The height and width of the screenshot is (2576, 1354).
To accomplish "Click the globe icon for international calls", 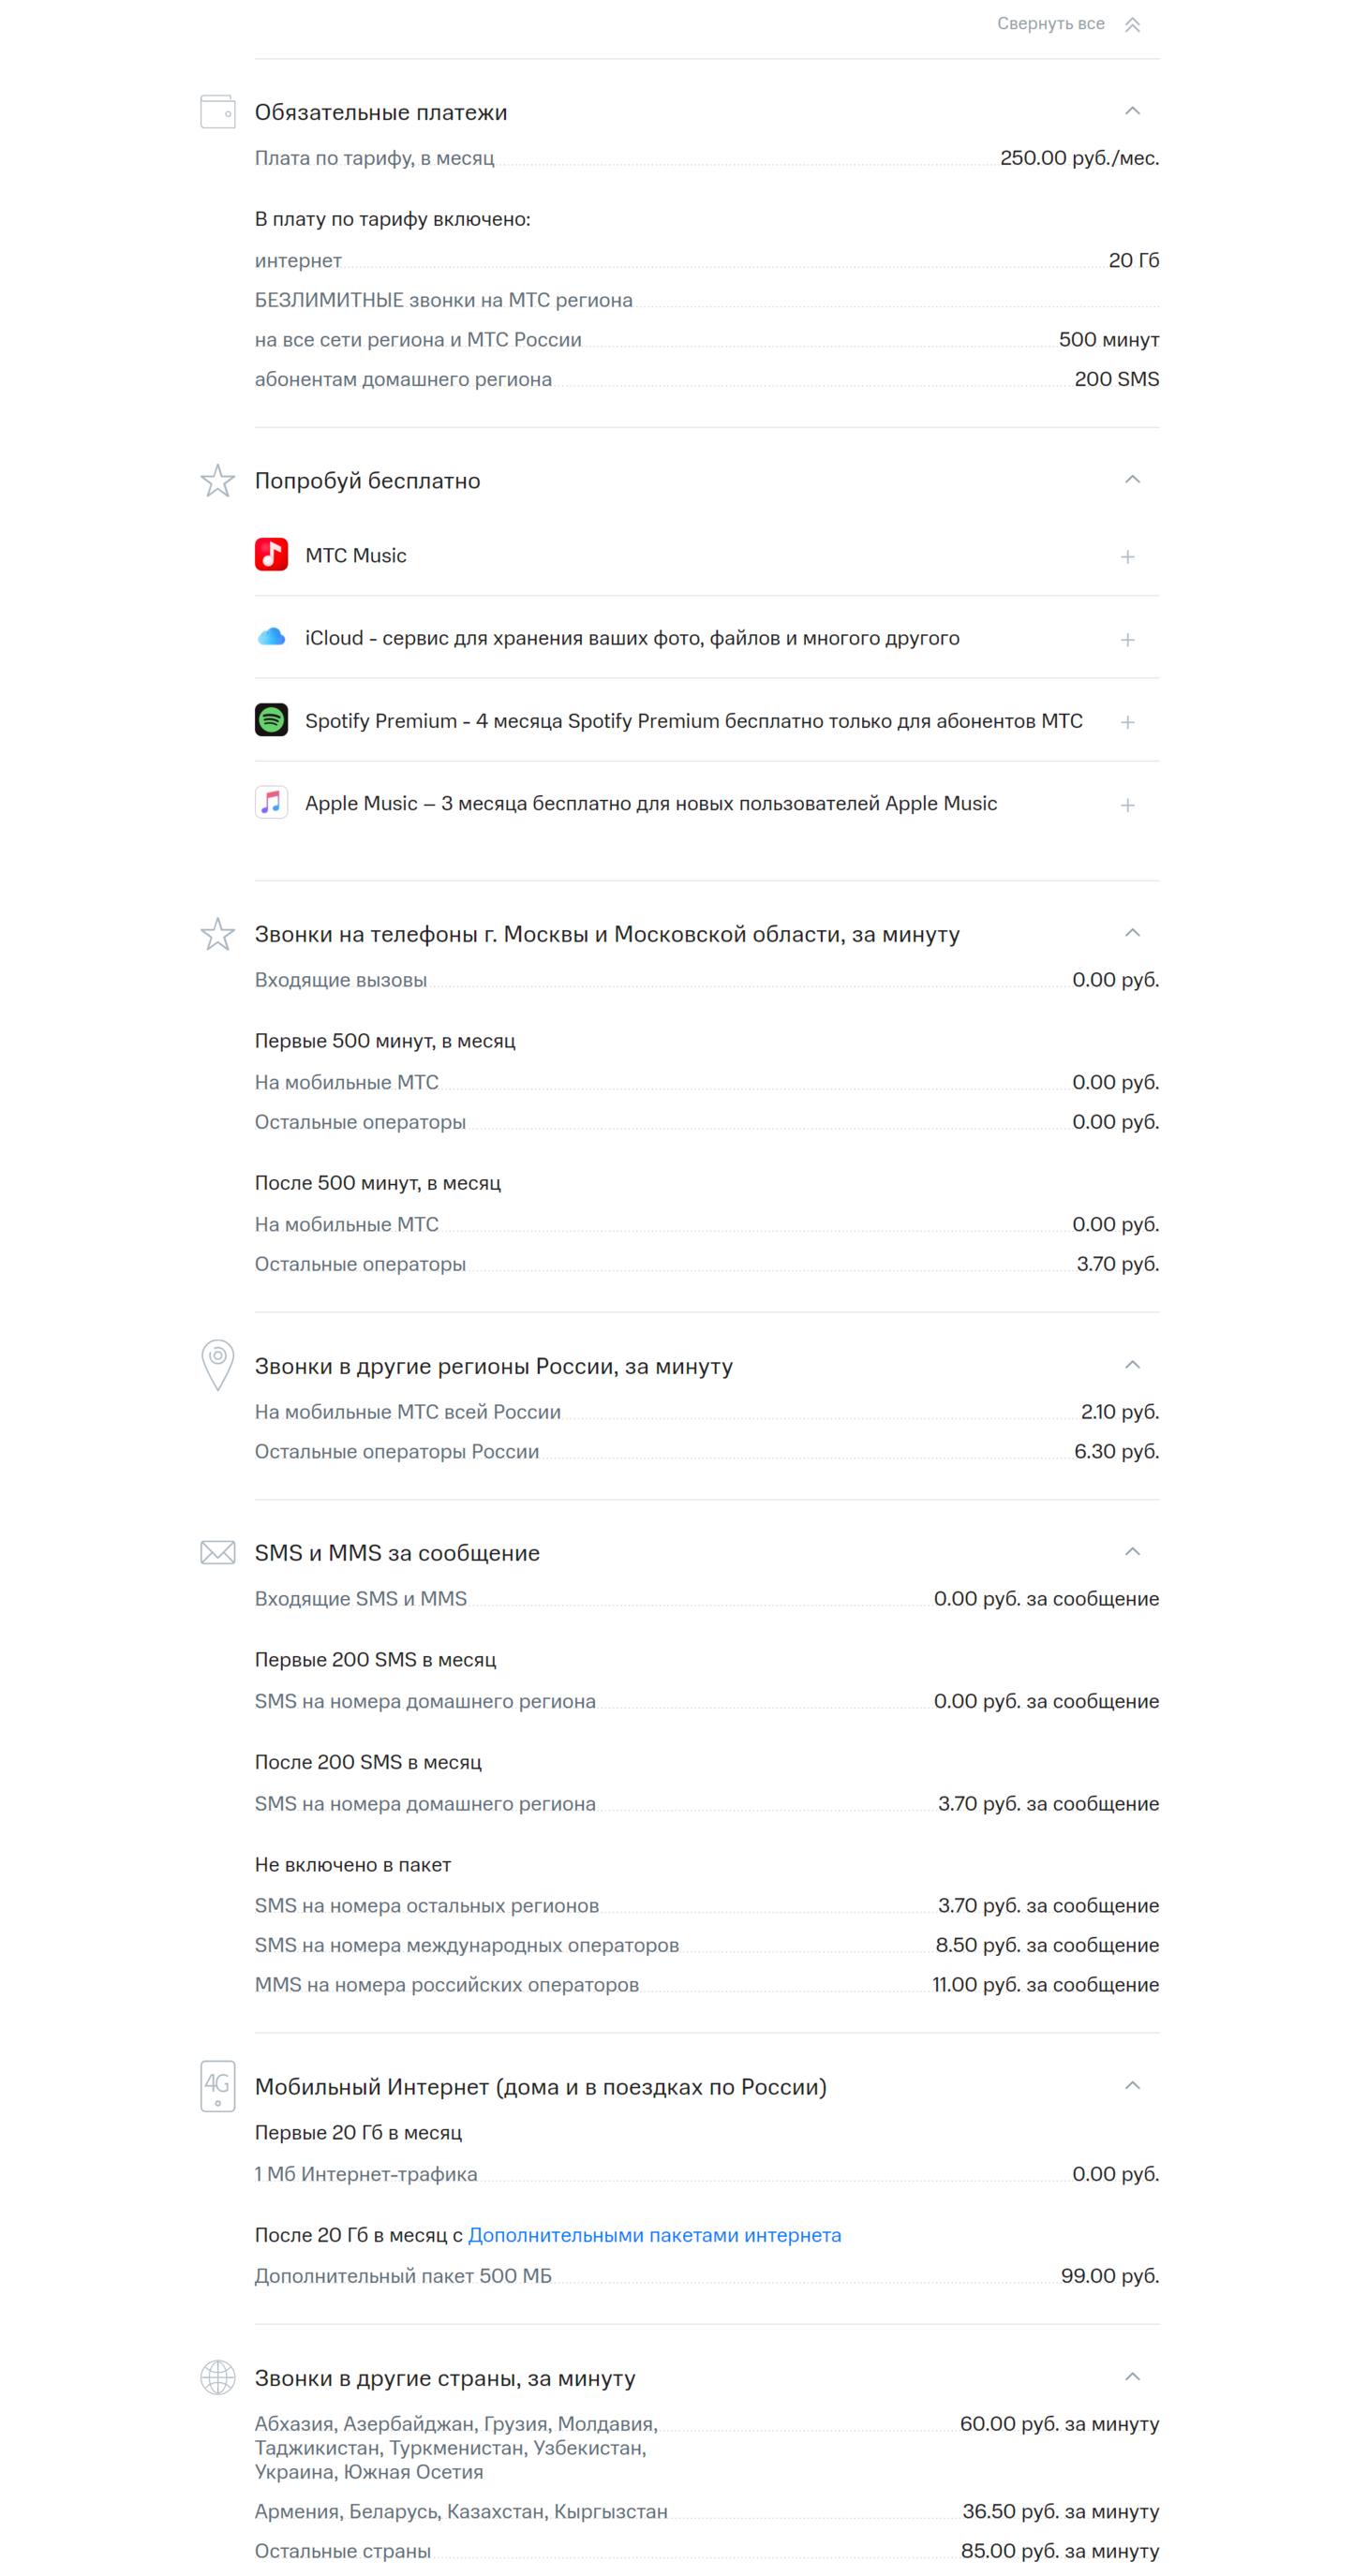I will [x=218, y=2377].
